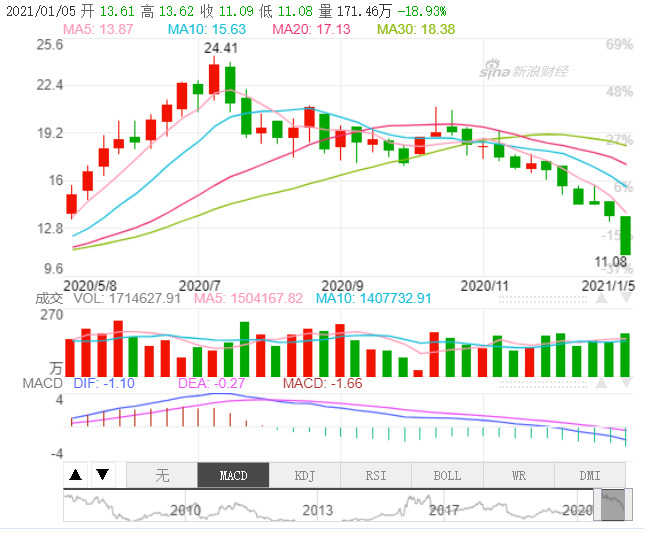645x538 pixels.
Task: Click the 11.08 low price label
Action: coord(610,262)
